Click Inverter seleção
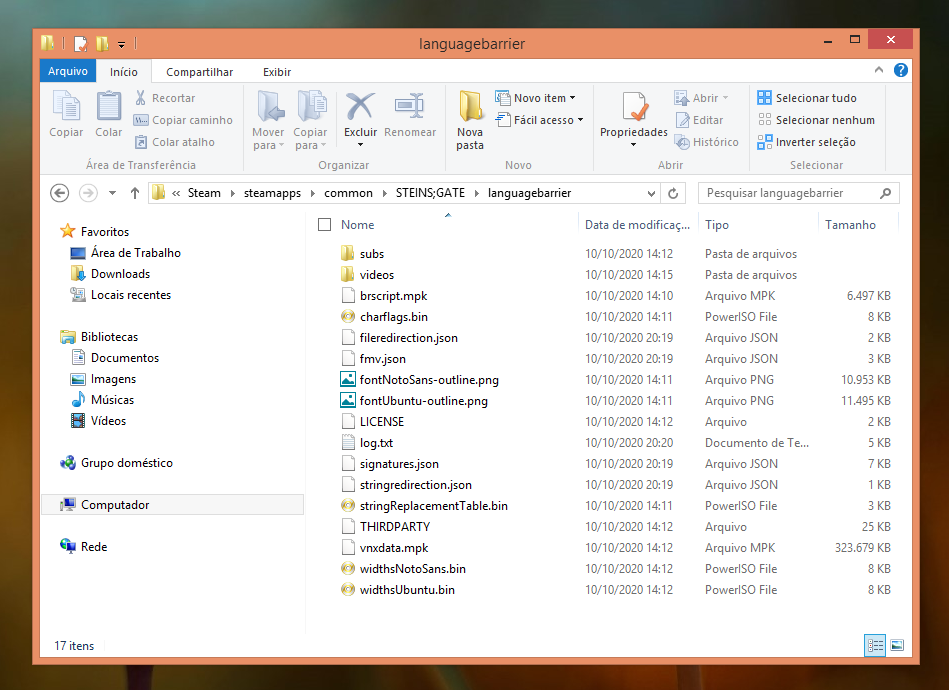949x690 pixels. point(806,142)
